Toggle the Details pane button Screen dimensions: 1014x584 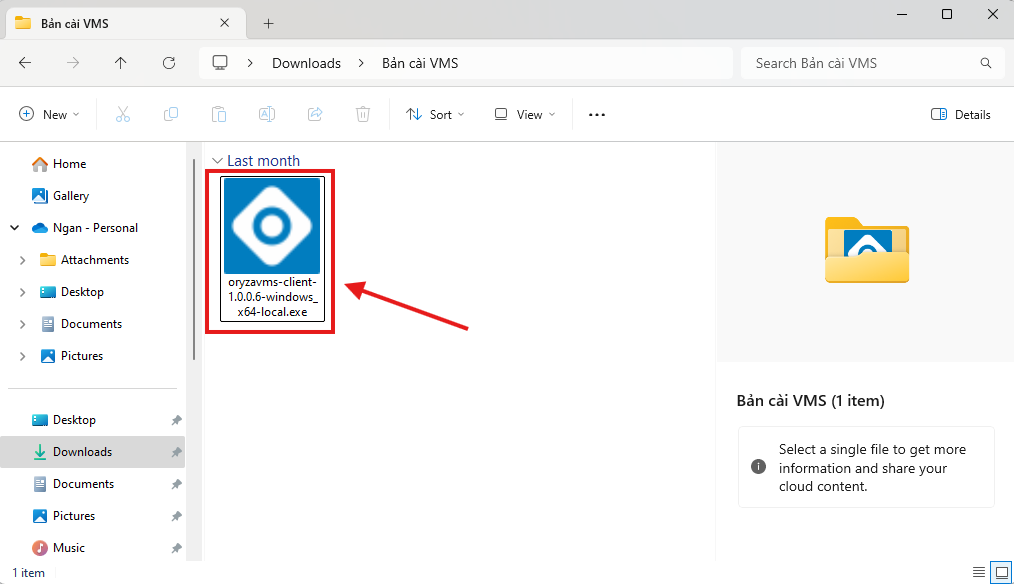(x=960, y=114)
